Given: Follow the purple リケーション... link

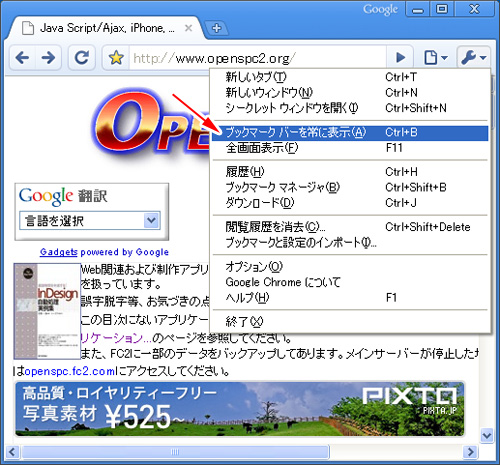Looking at the screenshot, I should [116, 338].
